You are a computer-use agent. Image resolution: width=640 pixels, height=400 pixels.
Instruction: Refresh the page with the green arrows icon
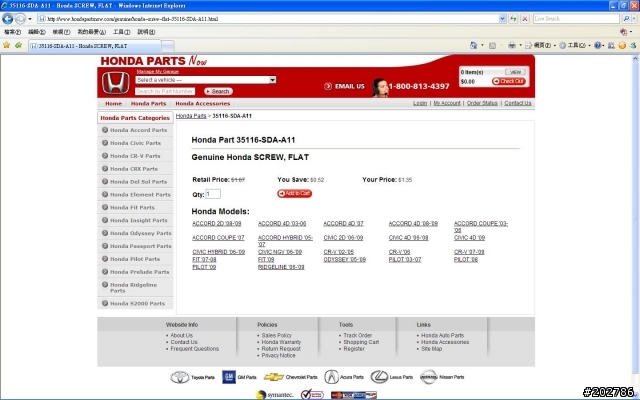[x=513, y=19]
